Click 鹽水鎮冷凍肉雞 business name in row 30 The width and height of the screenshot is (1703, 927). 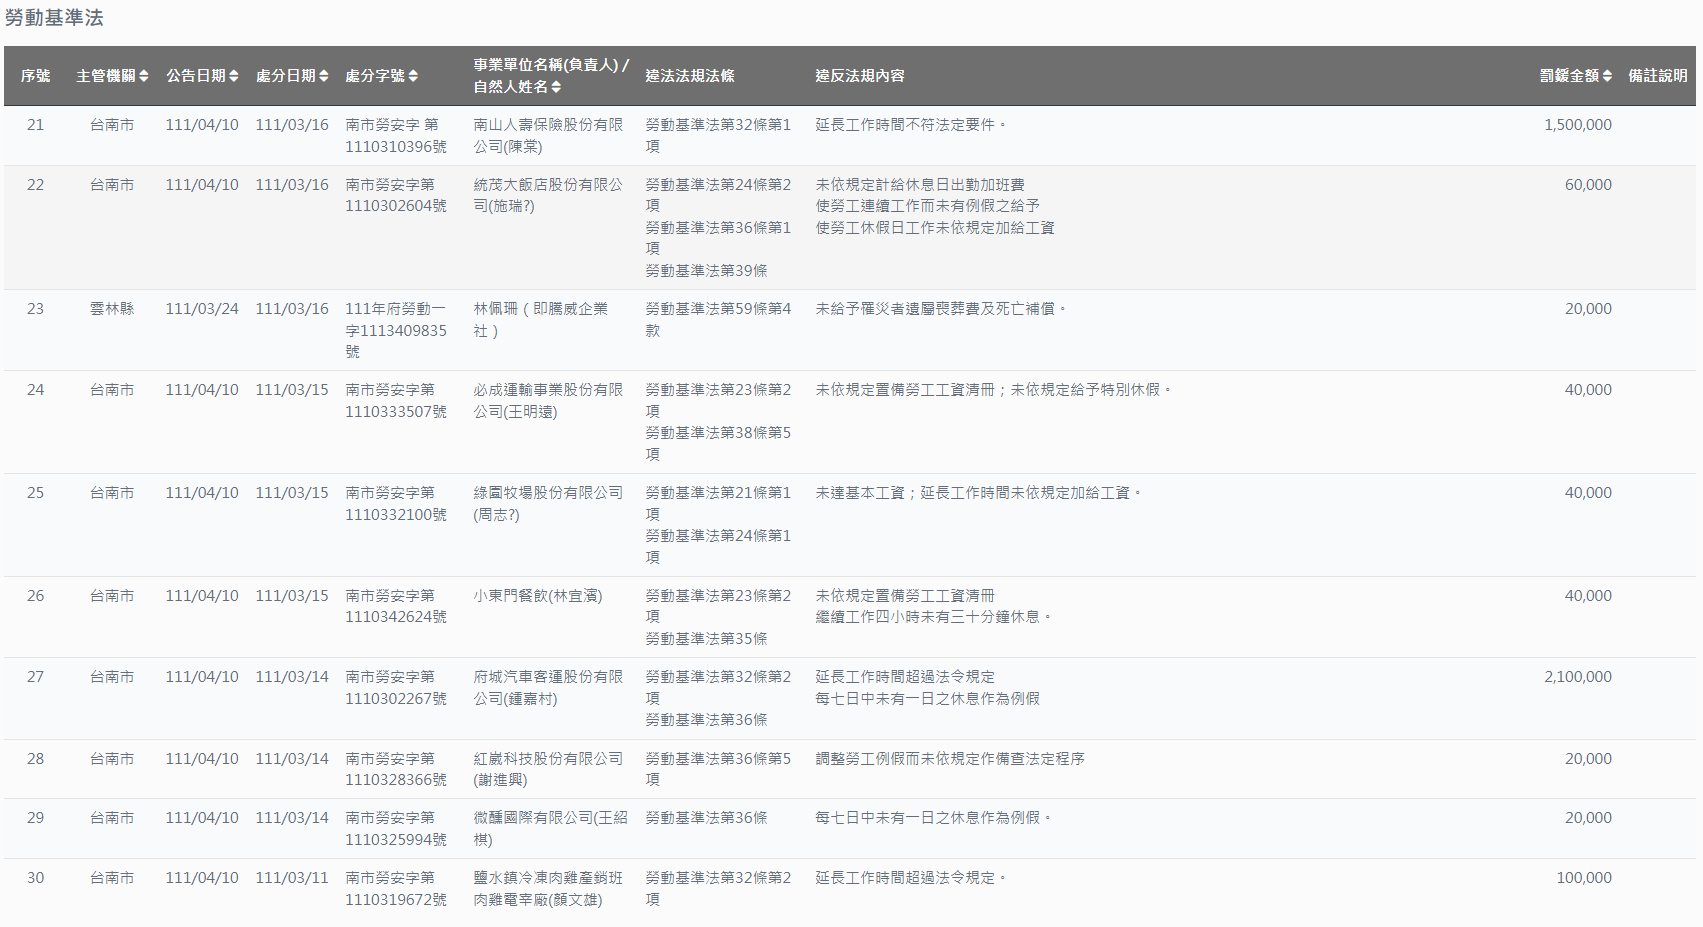click(x=547, y=888)
